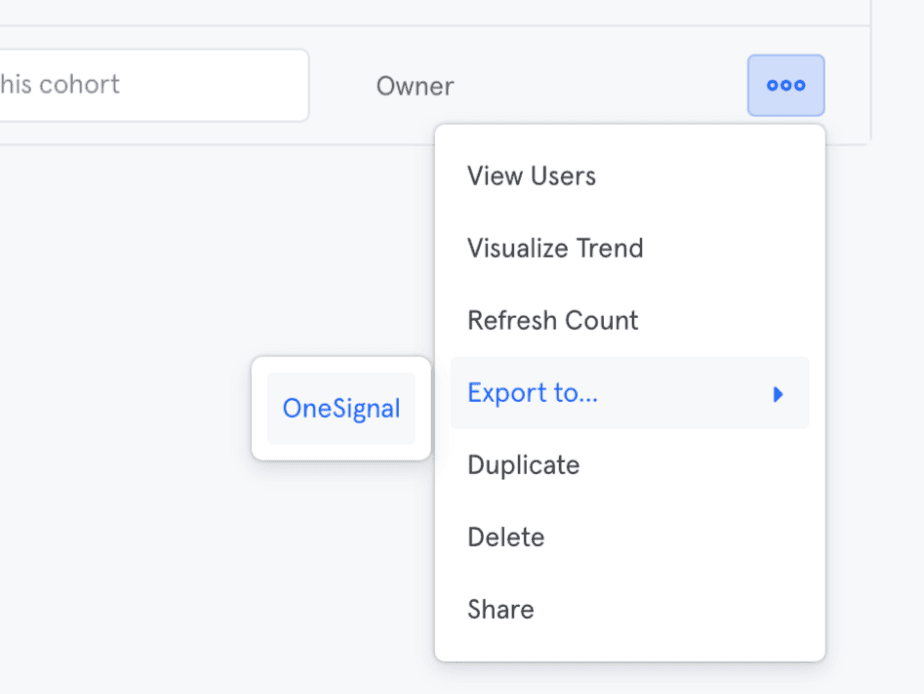Open the user list for this cohort
Image resolution: width=924 pixels, height=694 pixels.
[531, 176]
